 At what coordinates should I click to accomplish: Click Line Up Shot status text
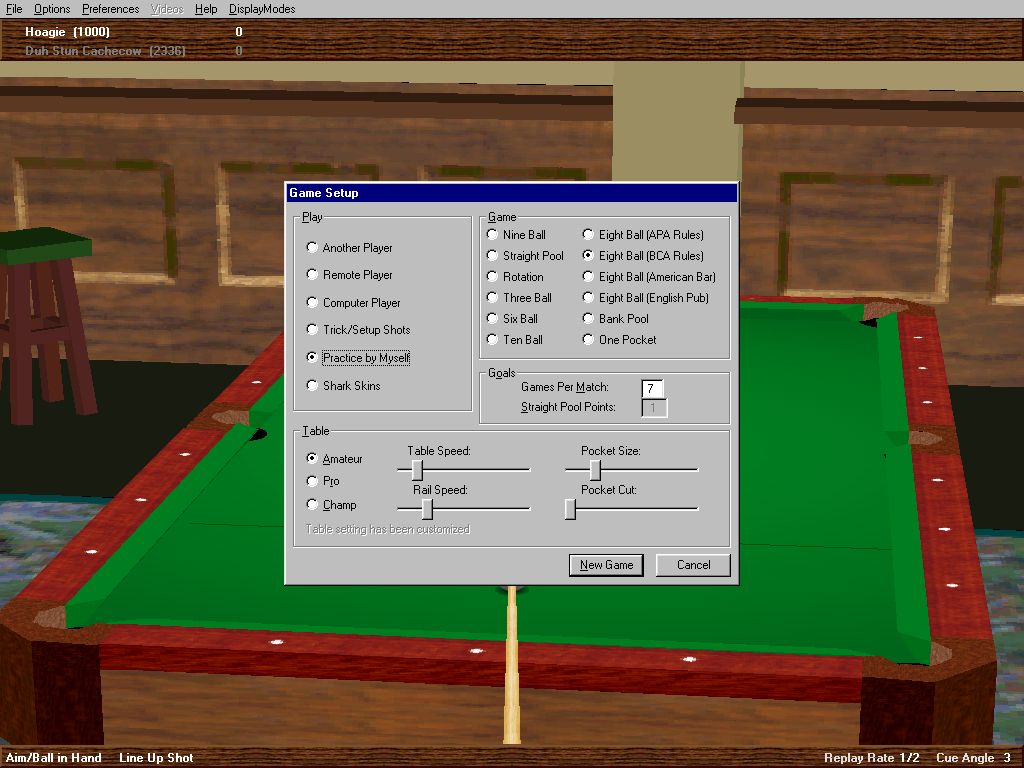(x=156, y=758)
